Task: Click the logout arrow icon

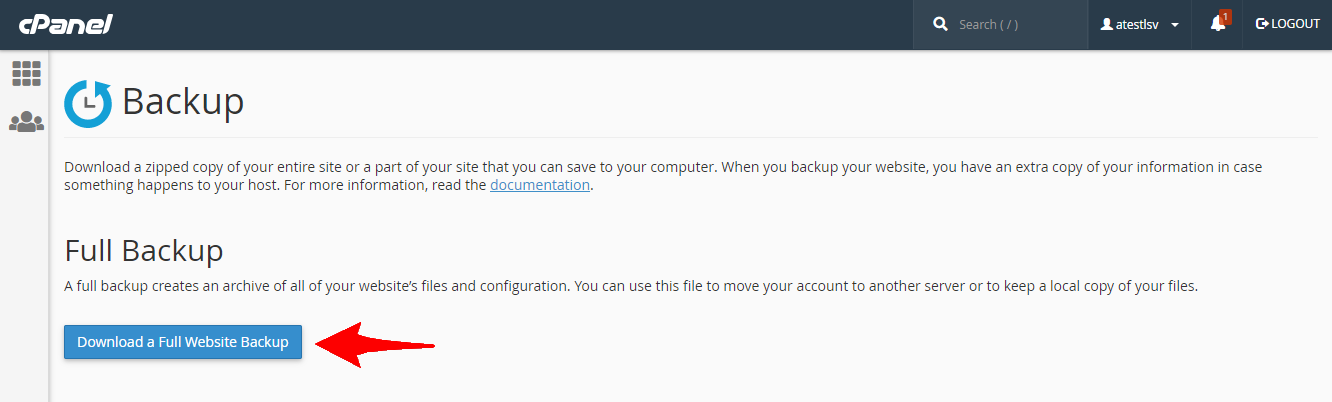Action: click(1262, 24)
